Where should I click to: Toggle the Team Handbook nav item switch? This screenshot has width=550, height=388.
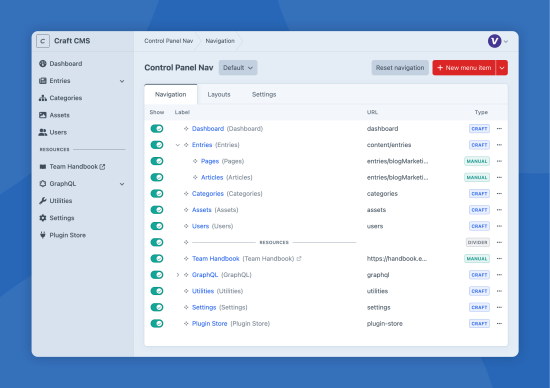(157, 259)
